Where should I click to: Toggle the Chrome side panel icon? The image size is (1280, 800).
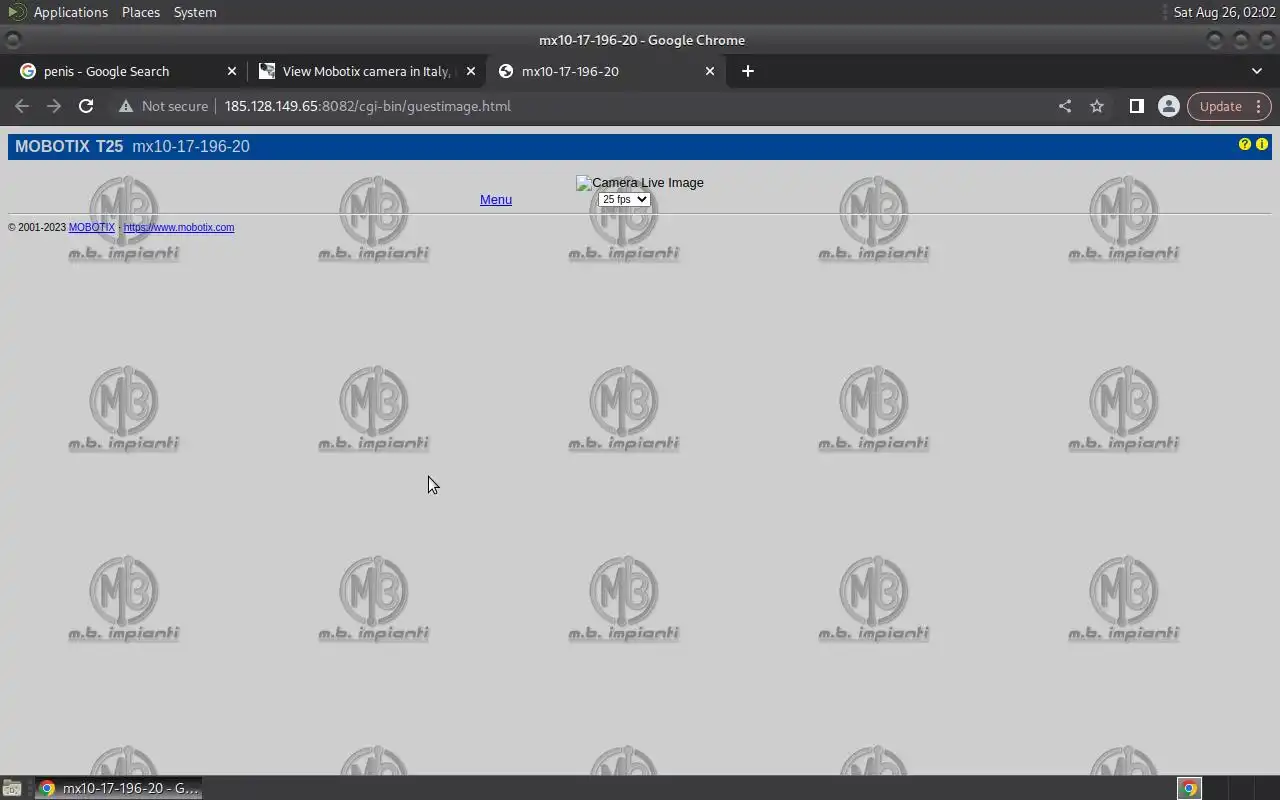click(1137, 106)
